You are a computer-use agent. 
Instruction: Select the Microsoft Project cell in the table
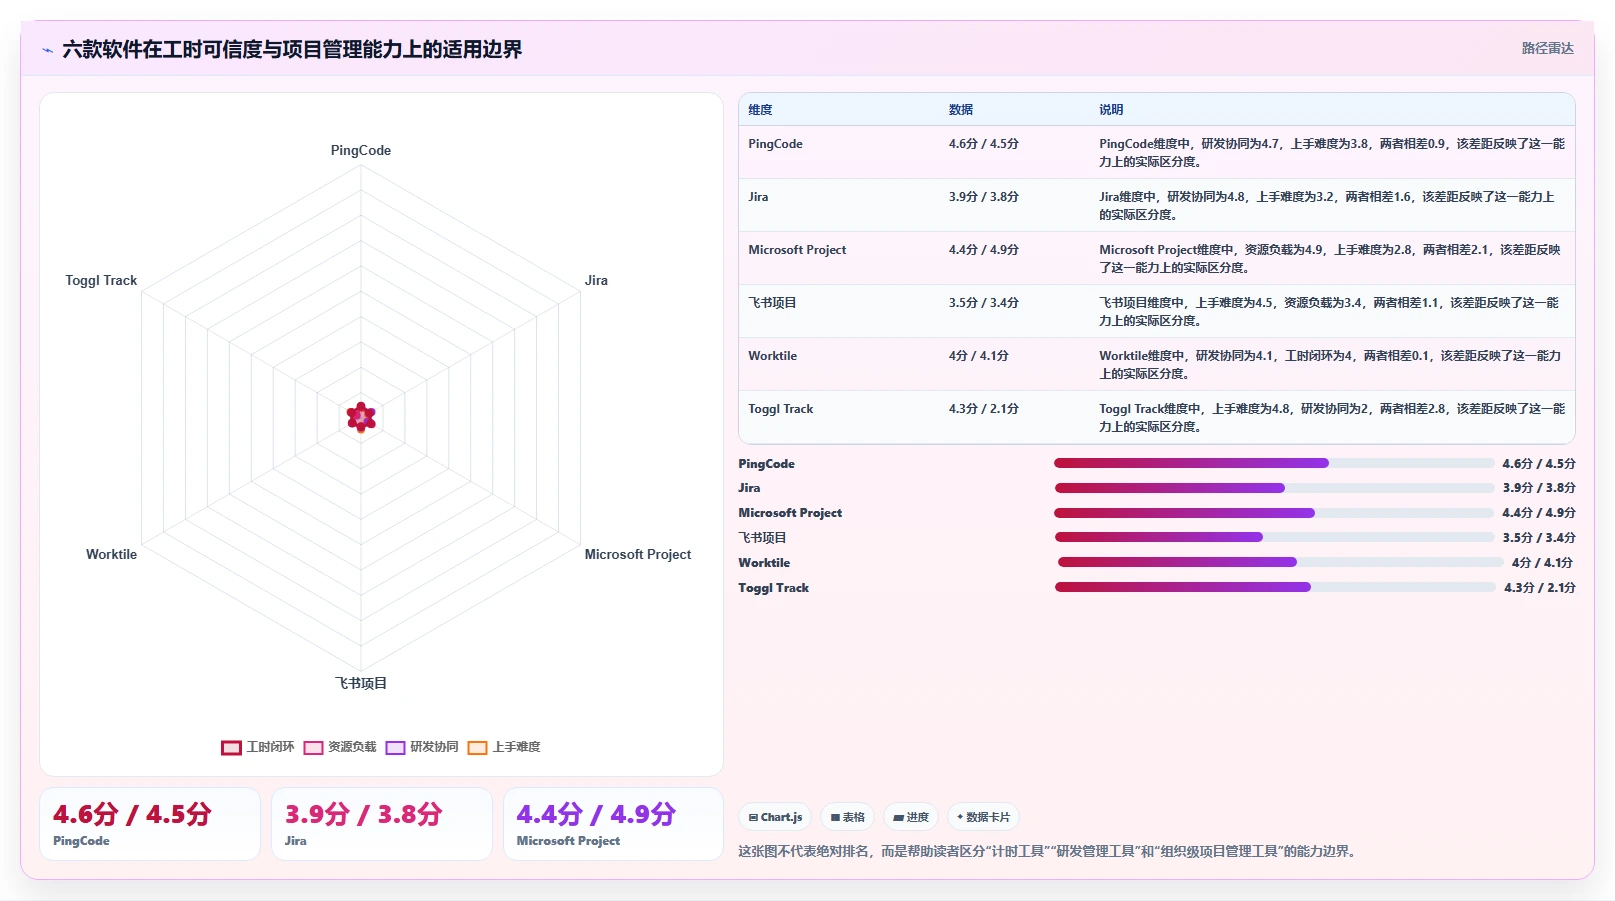[x=839, y=258]
